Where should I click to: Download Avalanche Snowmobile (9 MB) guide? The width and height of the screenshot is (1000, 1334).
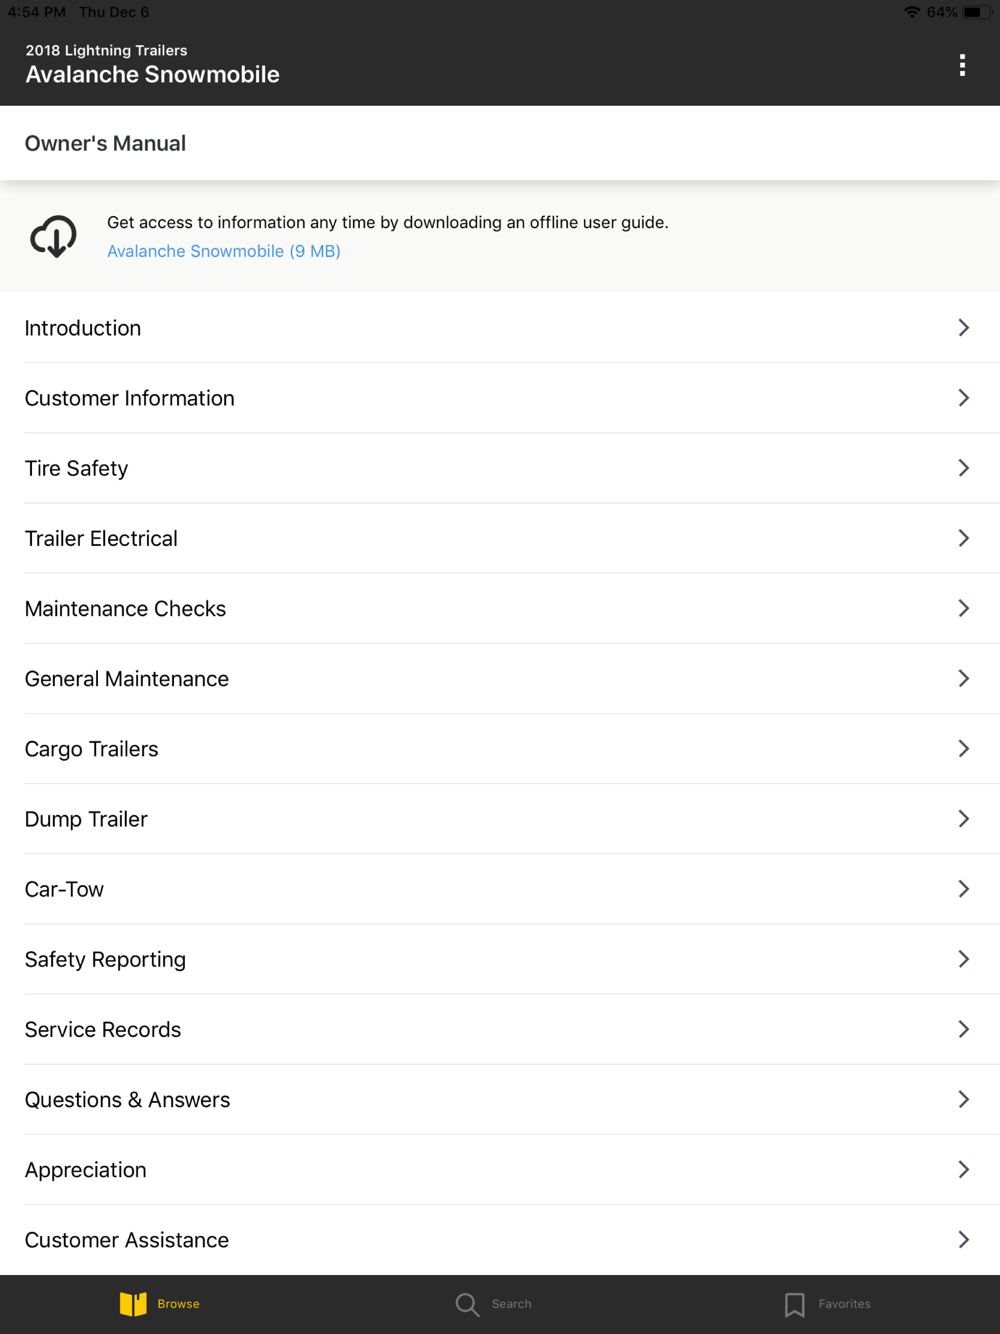(223, 251)
